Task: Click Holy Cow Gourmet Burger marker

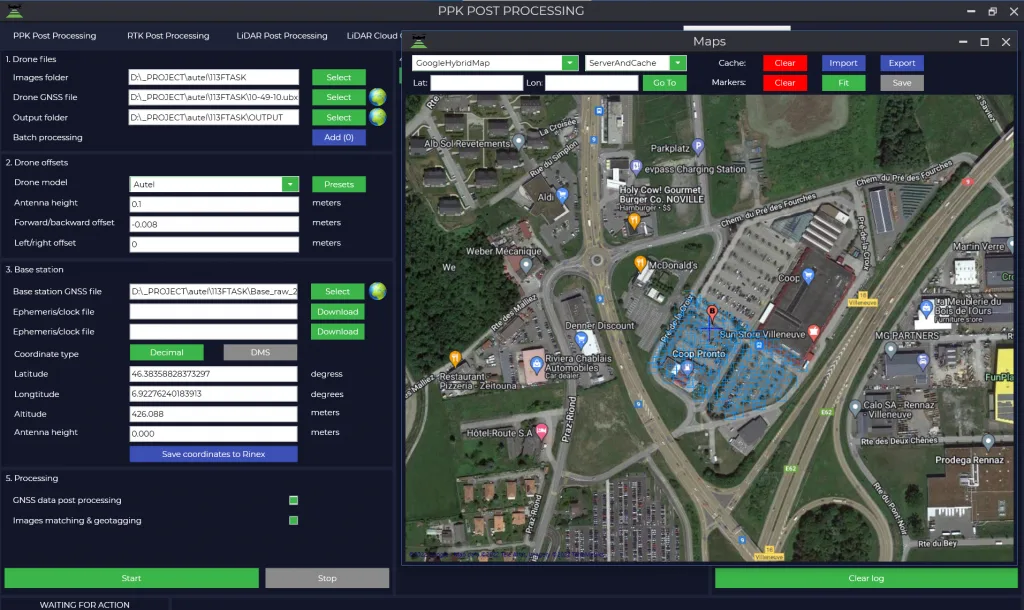Action: tap(633, 221)
